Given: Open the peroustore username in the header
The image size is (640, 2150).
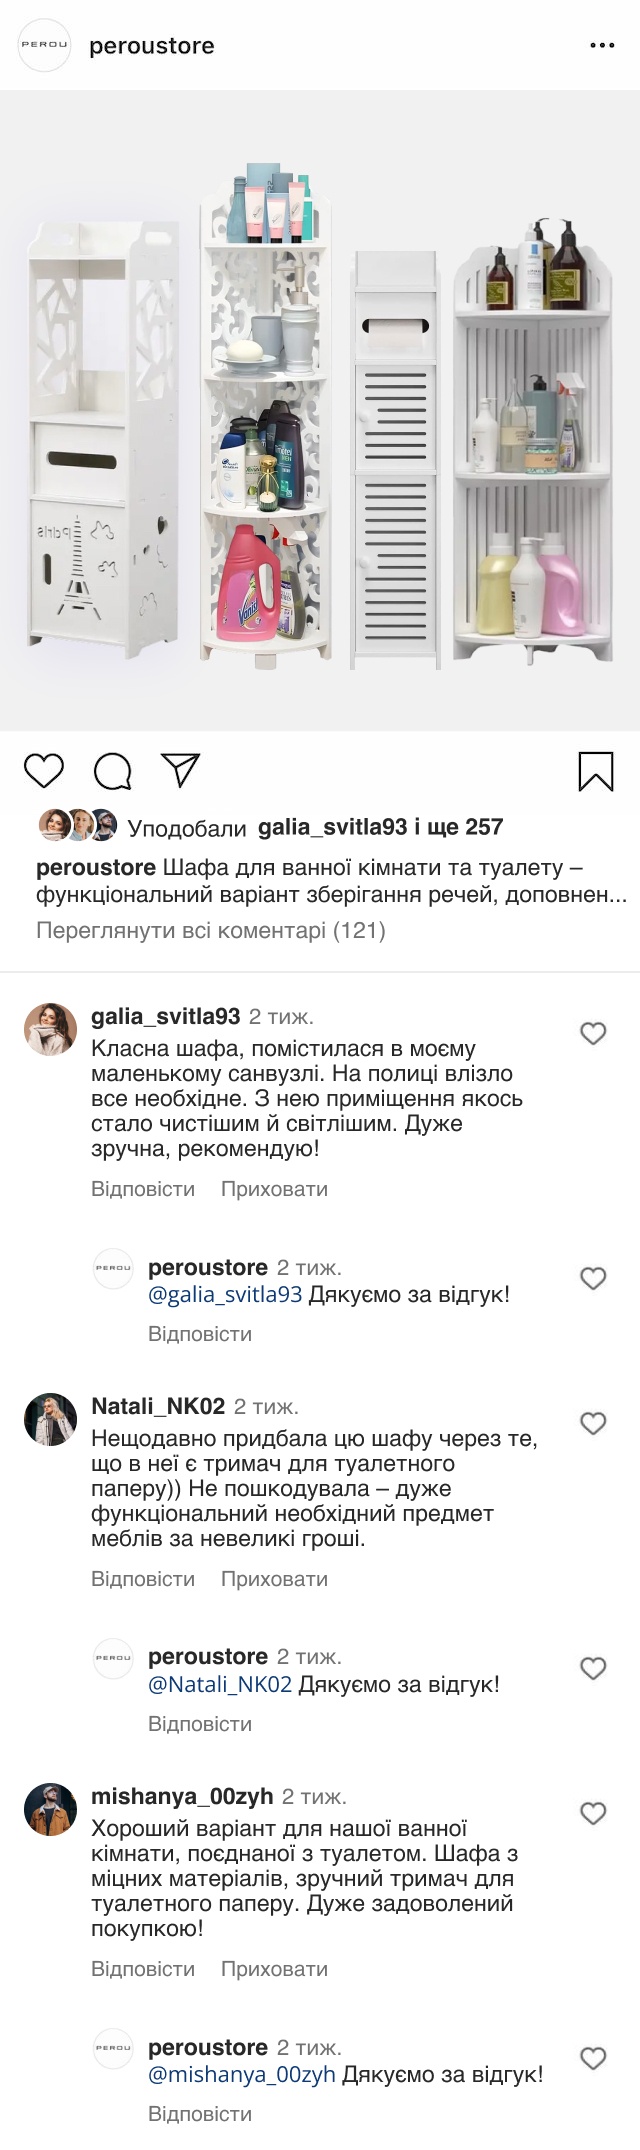Looking at the screenshot, I should 152,46.
